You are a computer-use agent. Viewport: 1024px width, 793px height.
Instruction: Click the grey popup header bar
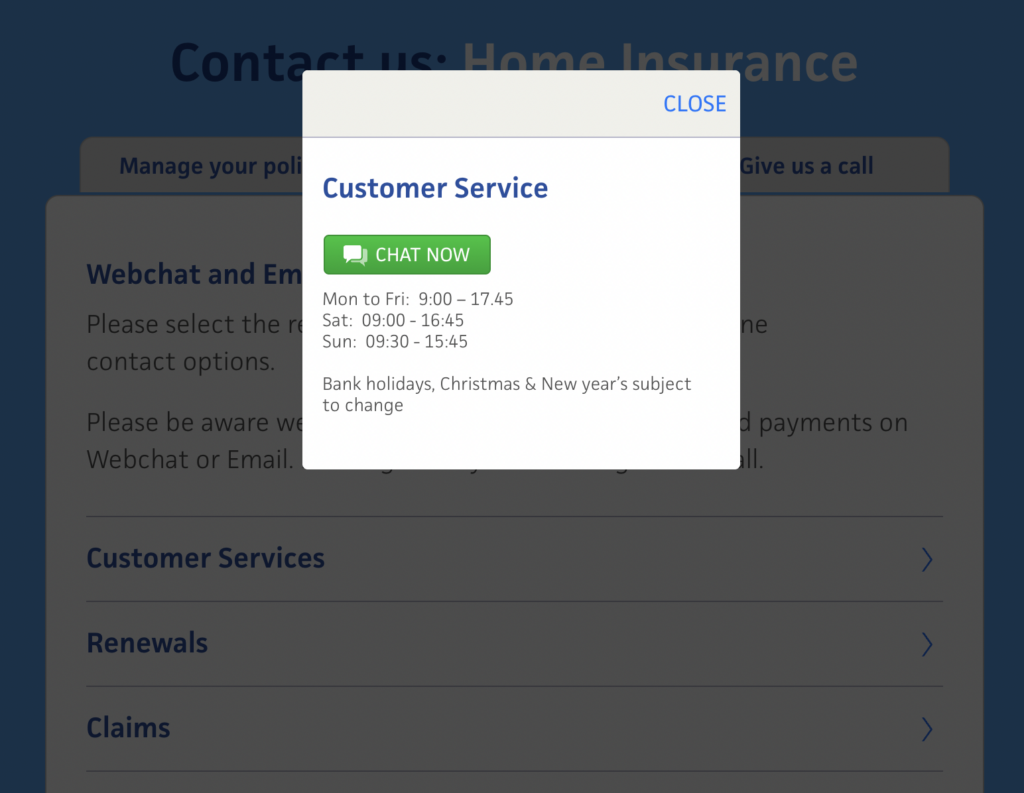pos(480,104)
